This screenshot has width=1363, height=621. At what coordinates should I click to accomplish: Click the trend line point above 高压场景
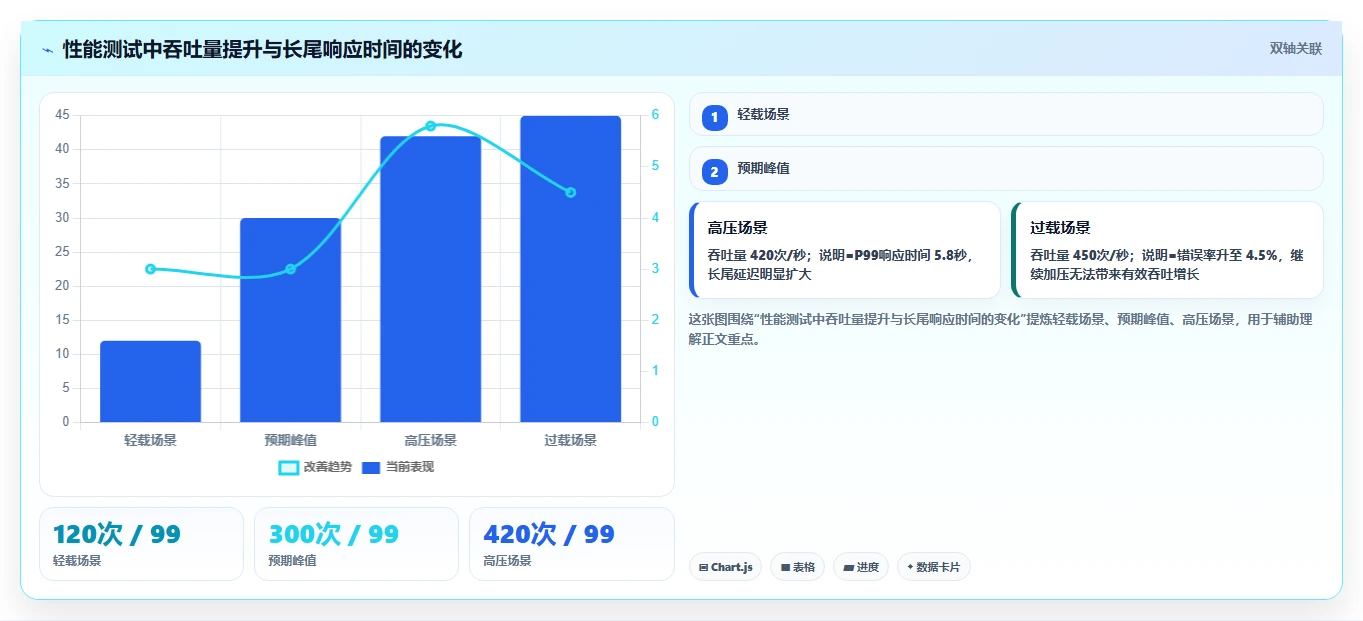tap(430, 126)
